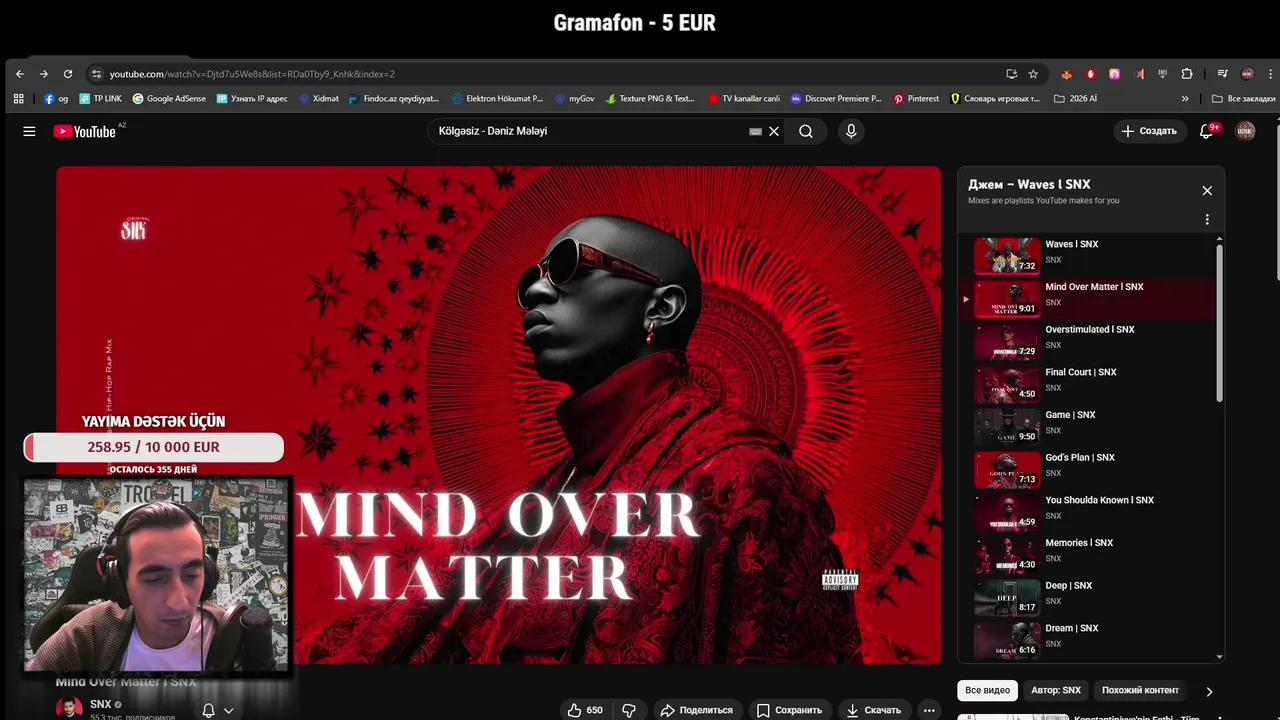
Task: Click the browser address bar URL
Action: 252,74
